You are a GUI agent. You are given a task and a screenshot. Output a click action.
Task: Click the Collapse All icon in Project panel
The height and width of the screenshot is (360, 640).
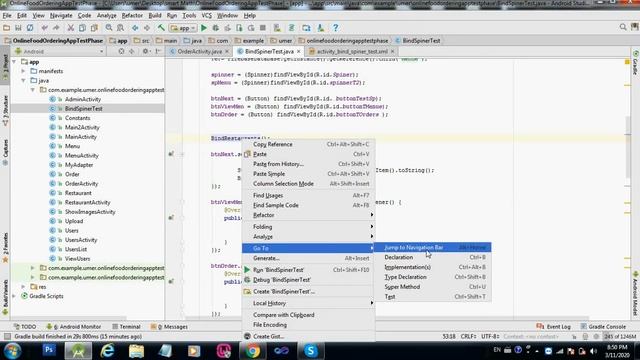tap(131, 51)
